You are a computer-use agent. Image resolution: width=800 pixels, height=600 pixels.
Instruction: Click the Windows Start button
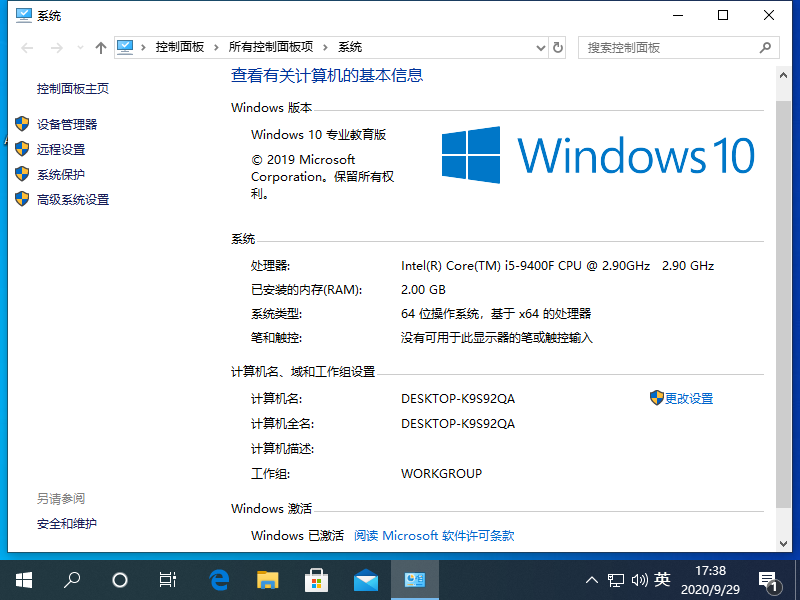[x=22, y=580]
